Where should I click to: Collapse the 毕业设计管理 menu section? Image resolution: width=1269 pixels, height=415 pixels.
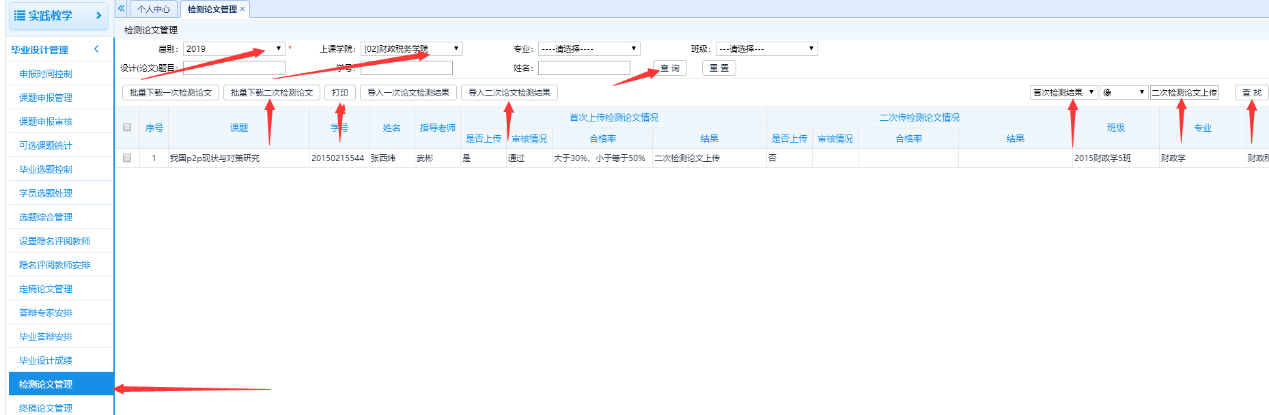(95, 49)
